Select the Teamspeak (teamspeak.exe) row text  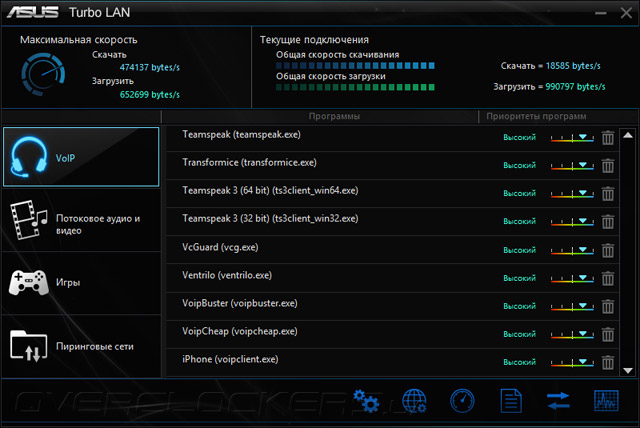[x=241, y=135]
